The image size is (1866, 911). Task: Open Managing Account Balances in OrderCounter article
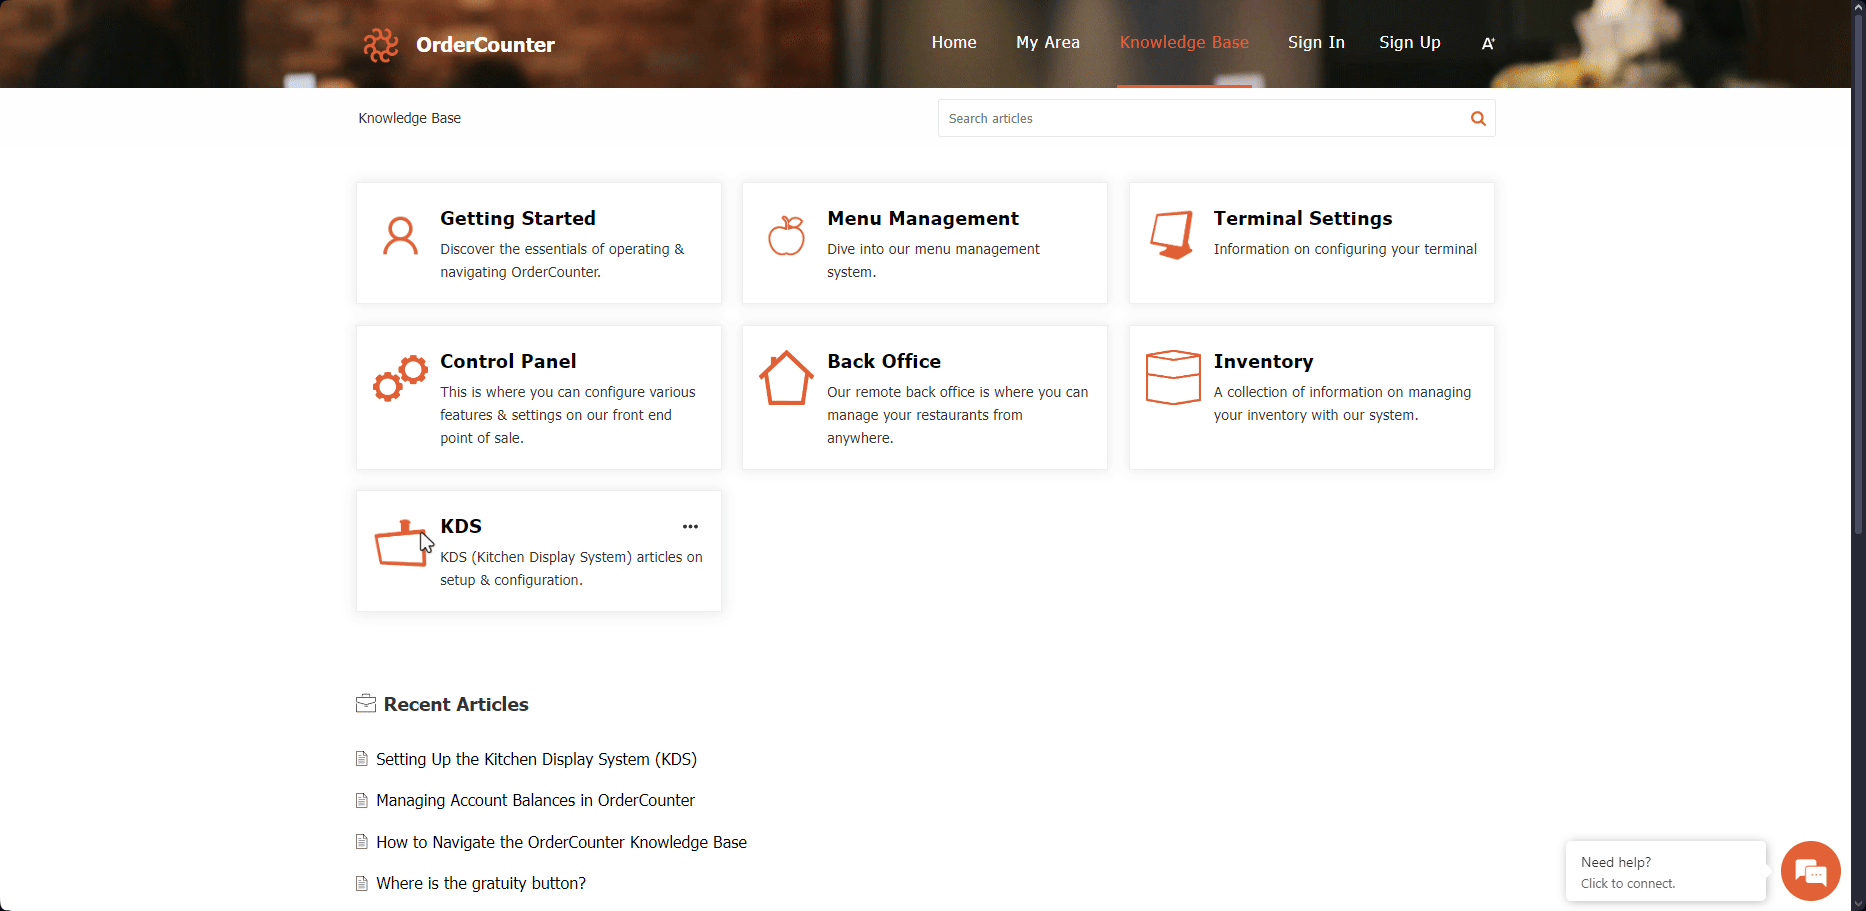click(x=535, y=800)
